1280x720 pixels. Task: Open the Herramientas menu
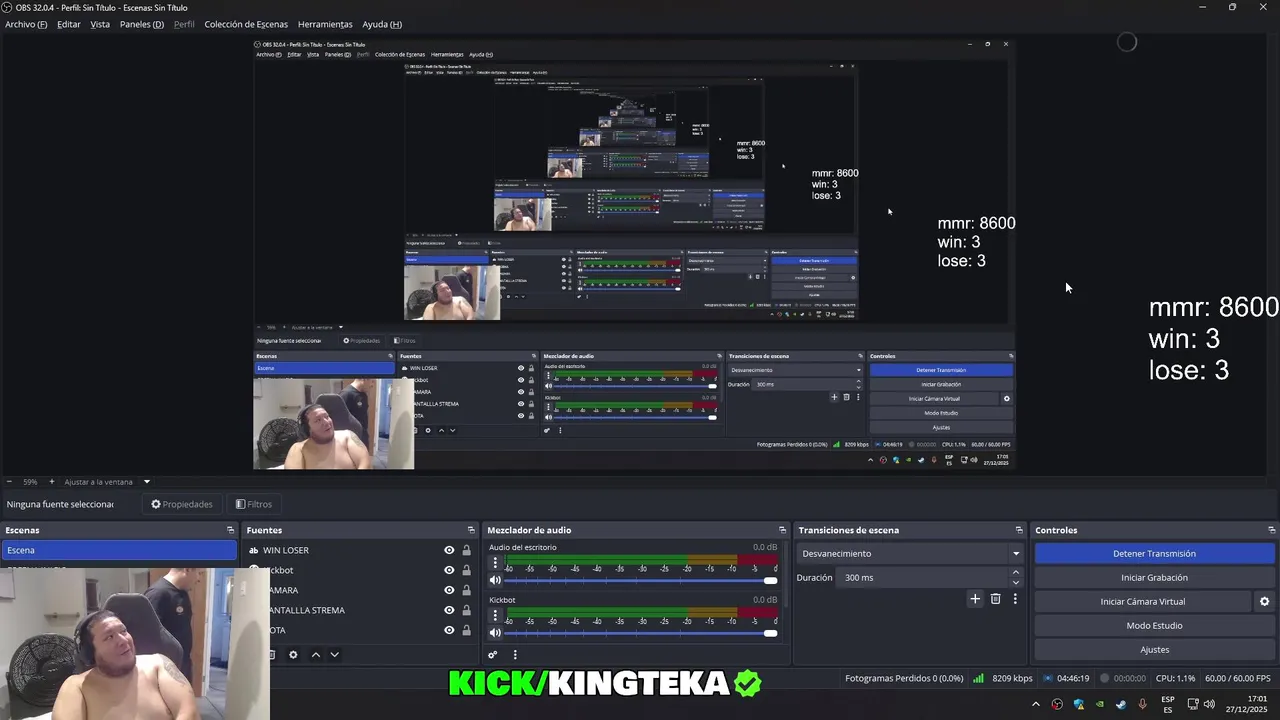(x=325, y=24)
